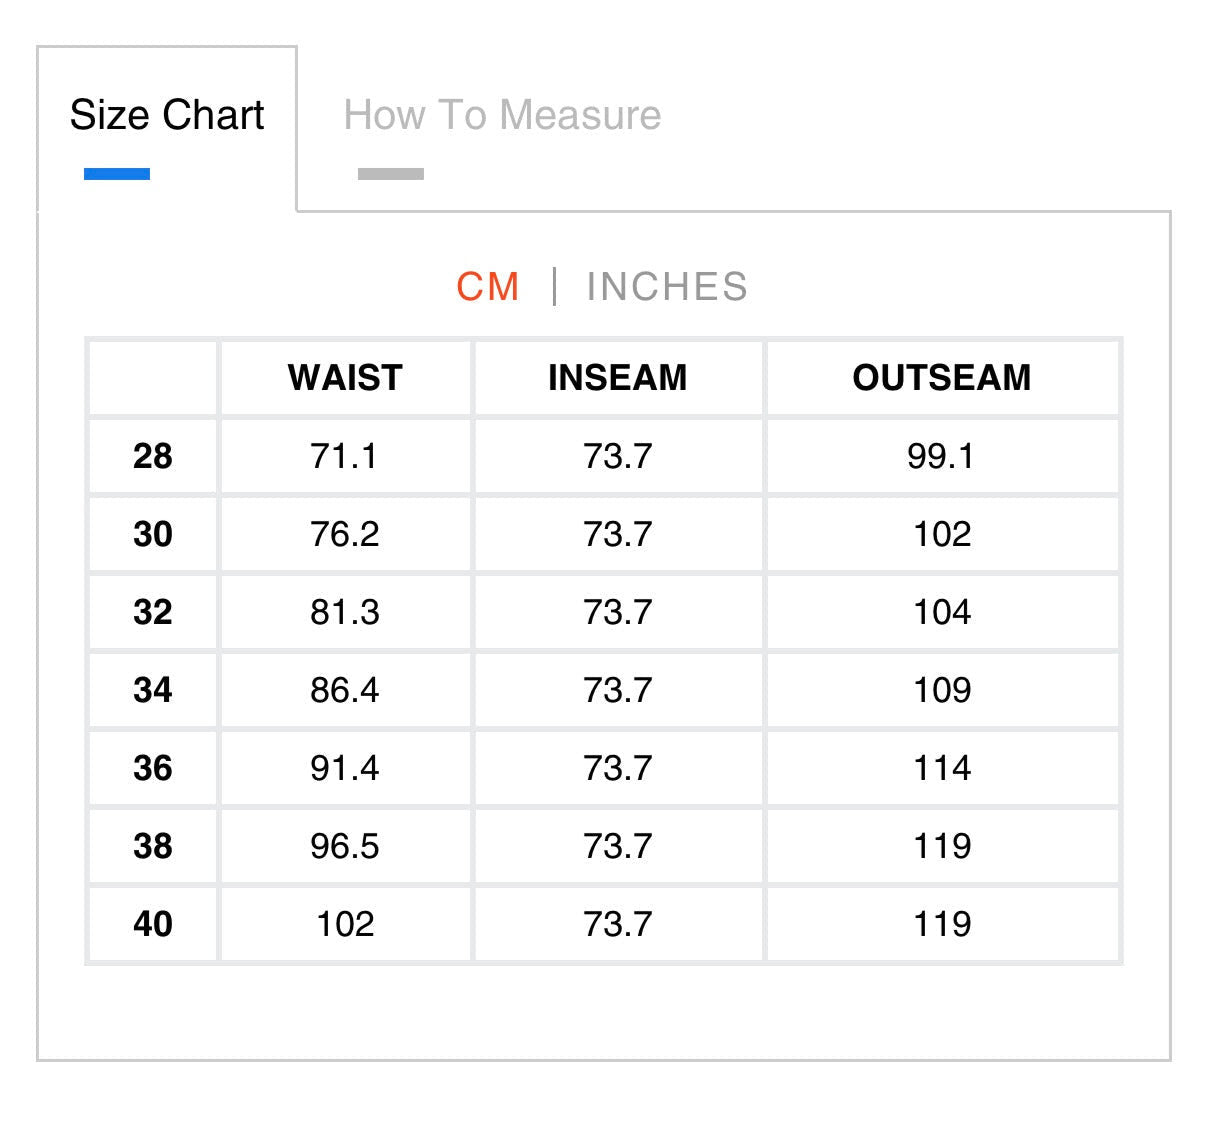This screenshot has width=1215, height=1125.
Task: Select the size 28 row label
Action: pos(153,456)
